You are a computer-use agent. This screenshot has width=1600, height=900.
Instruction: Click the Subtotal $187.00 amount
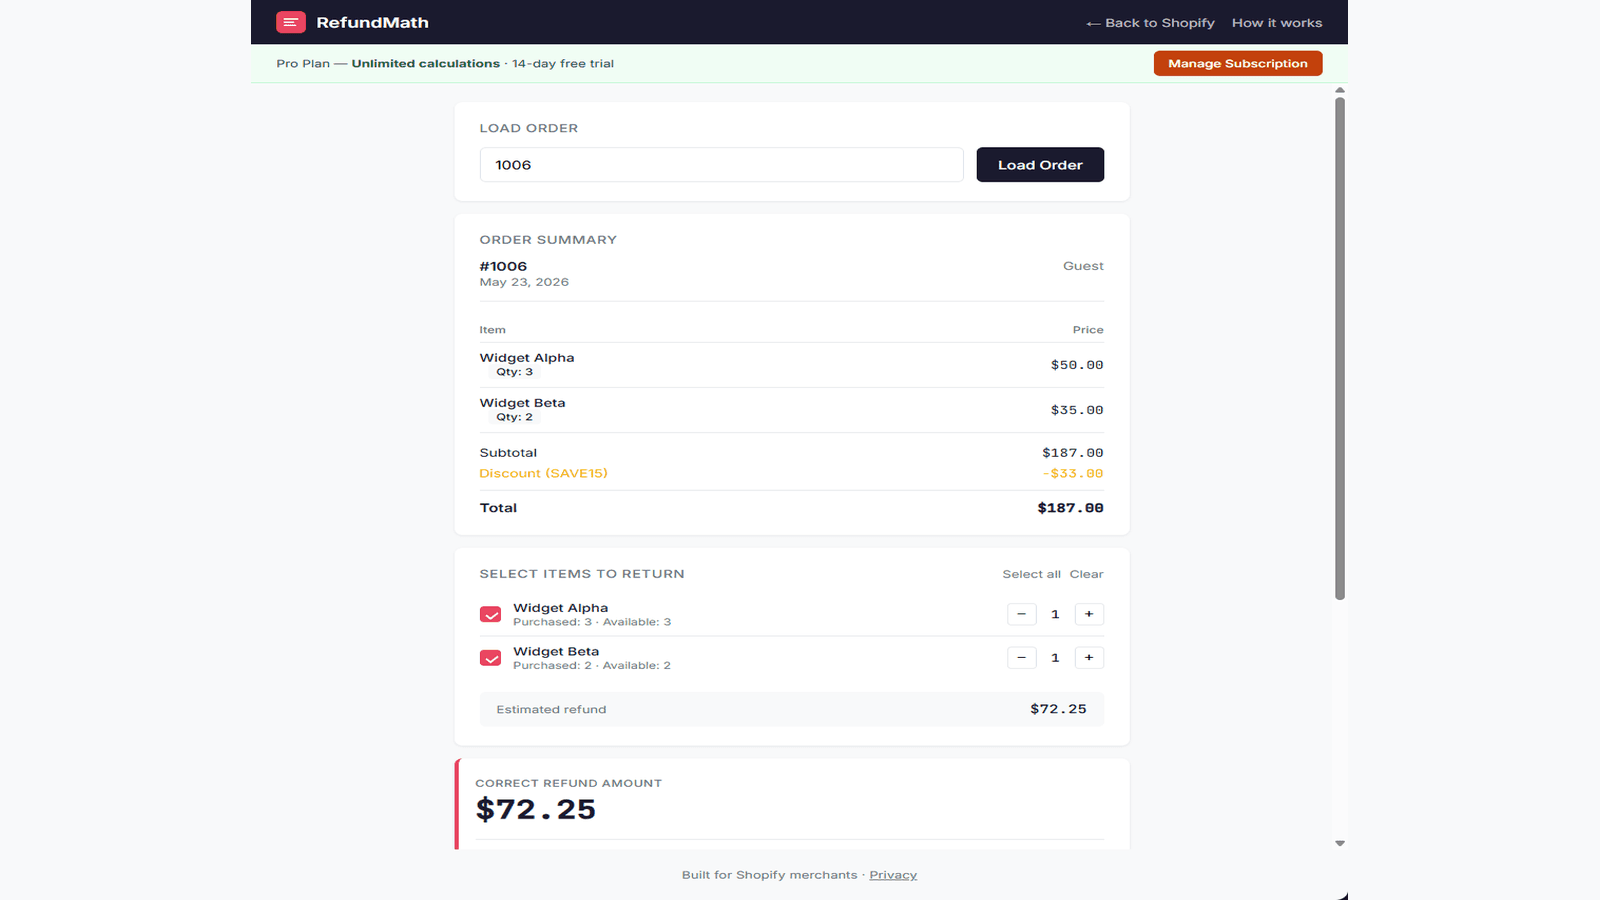(x=1073, y=453)
